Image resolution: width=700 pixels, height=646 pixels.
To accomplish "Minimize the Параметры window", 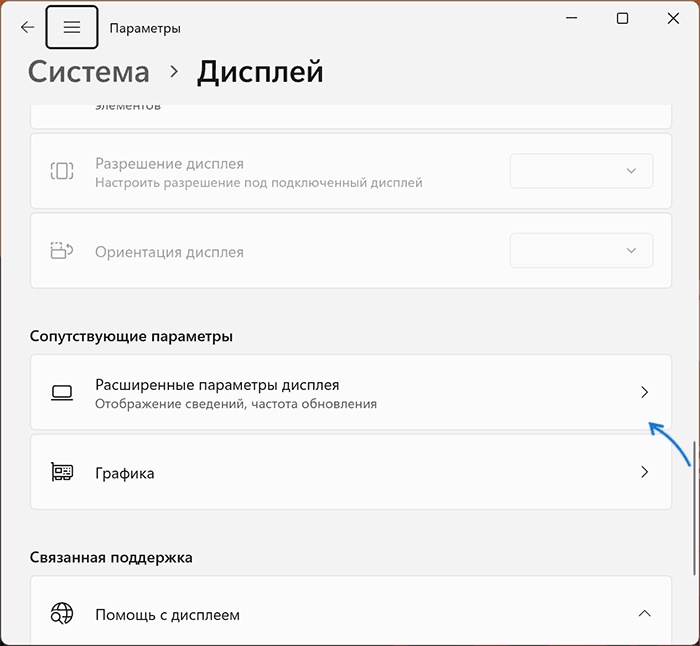I will pyautogui.click(x=572, y=18).
